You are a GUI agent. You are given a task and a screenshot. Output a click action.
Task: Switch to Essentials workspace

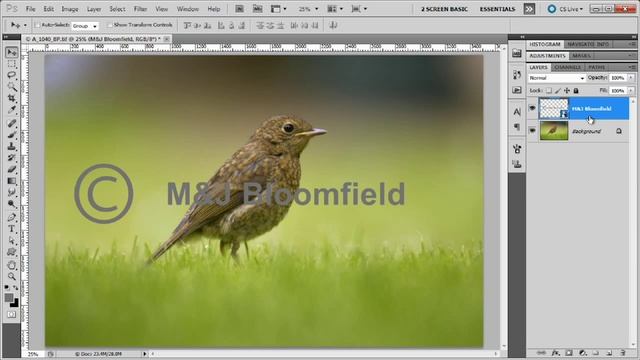497,9
